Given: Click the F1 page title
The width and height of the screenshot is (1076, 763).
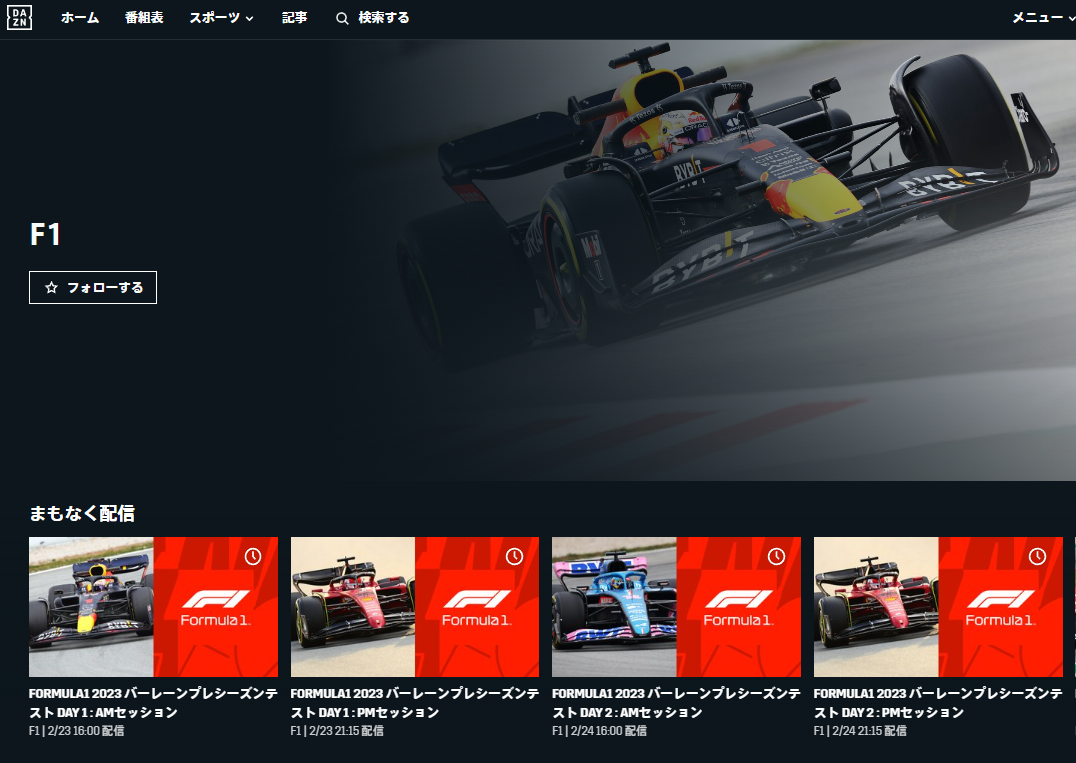Looking at the screenshot, I should 45,235.
